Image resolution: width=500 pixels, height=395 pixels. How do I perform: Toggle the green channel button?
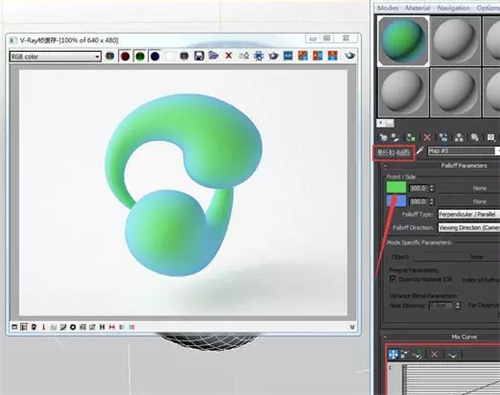140,56
